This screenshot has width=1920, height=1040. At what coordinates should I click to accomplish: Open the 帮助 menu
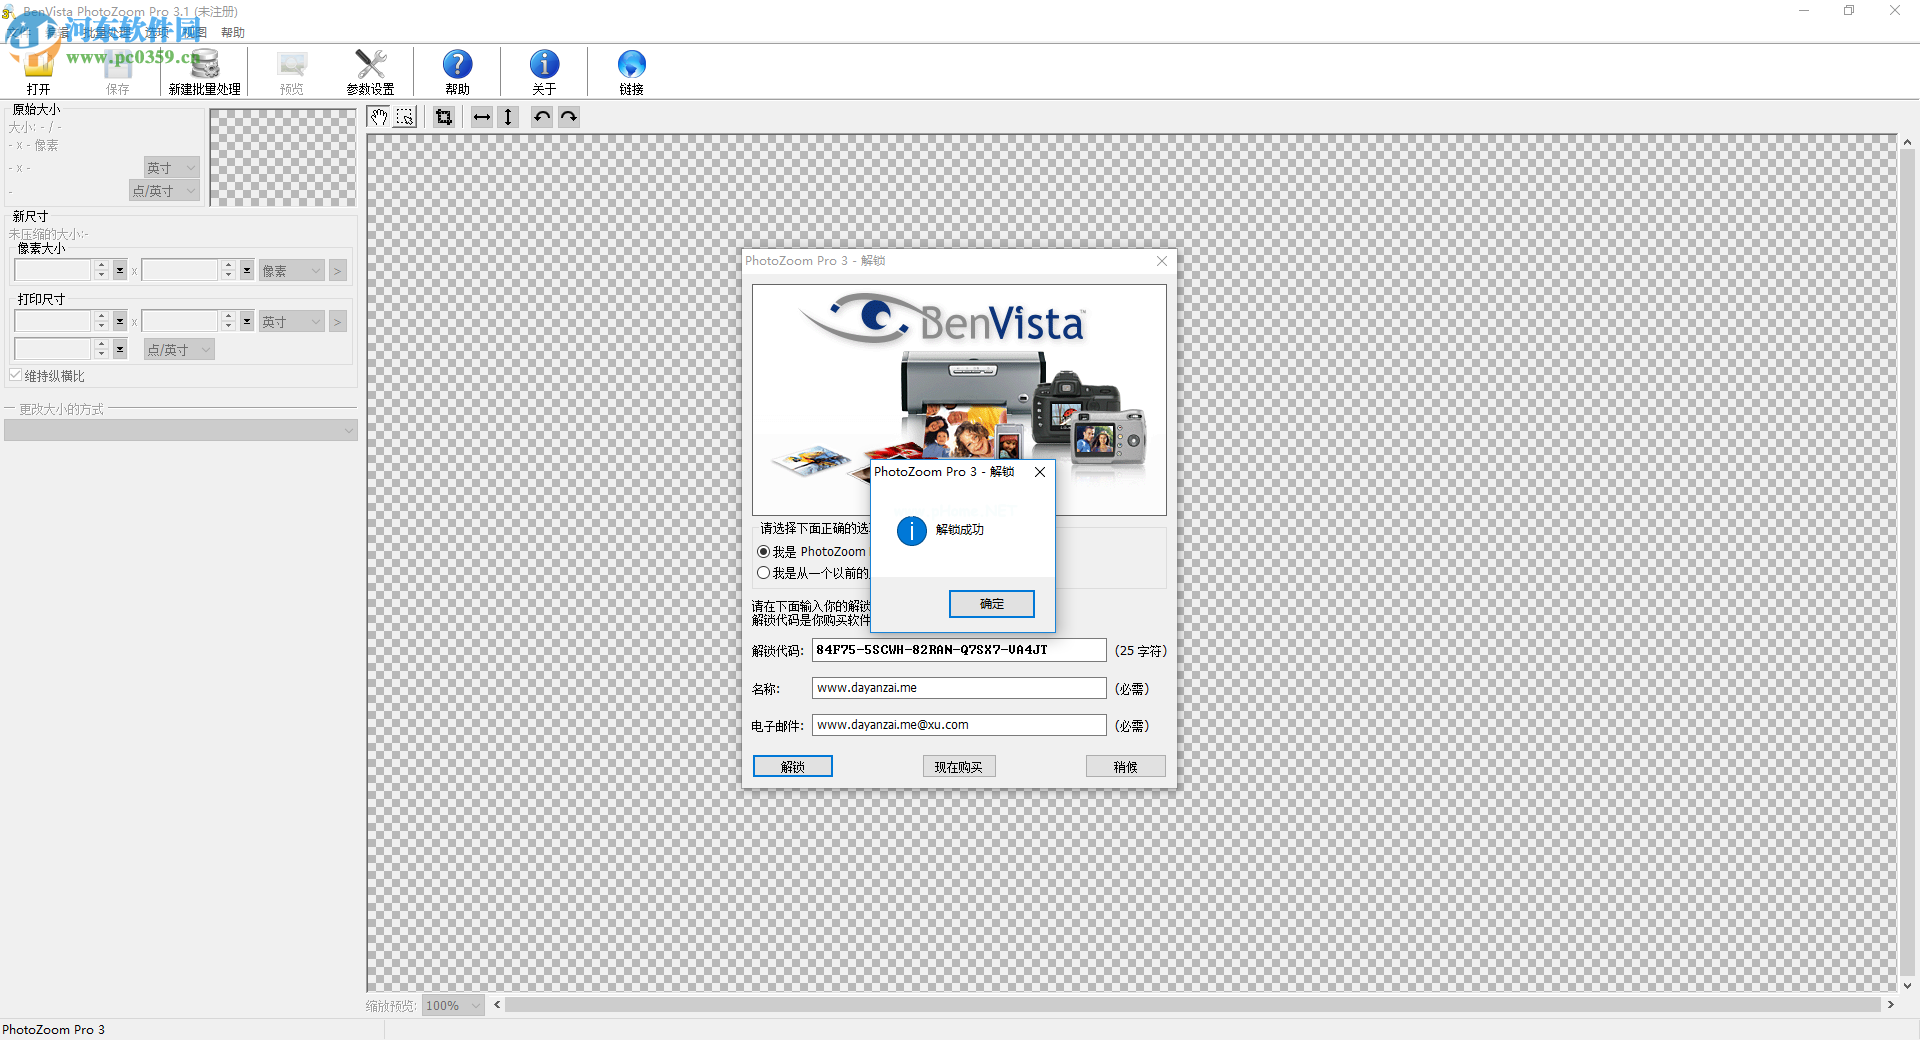coord(233,32)
